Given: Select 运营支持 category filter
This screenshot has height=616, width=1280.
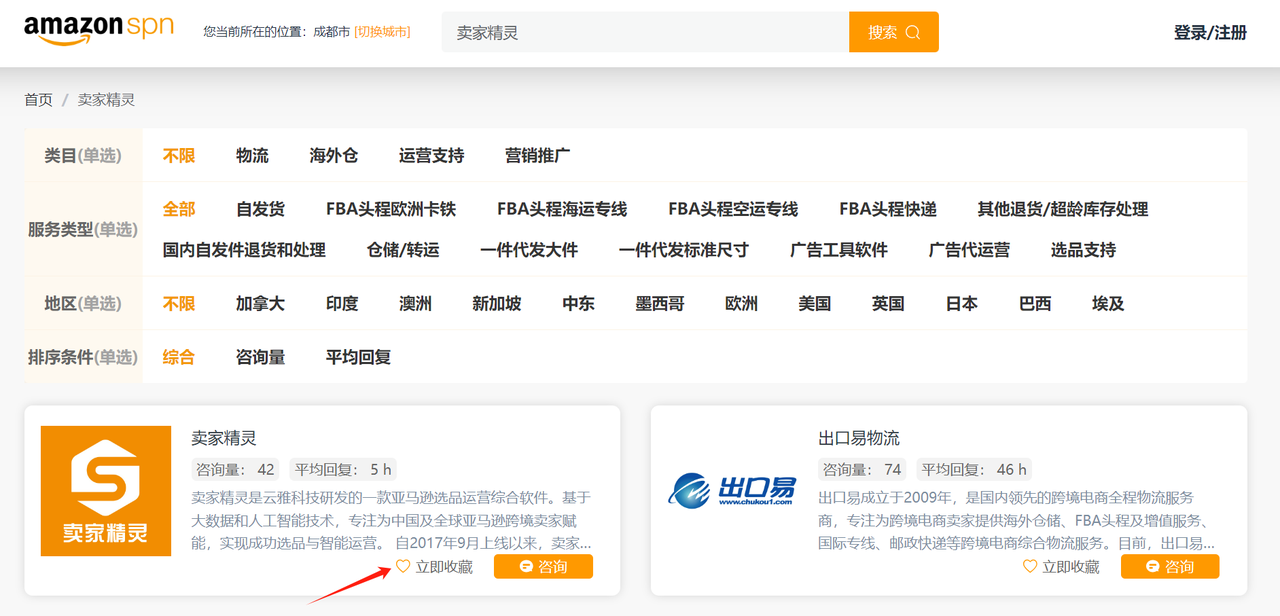Looking at the screenshot, I should click(431, 156).
